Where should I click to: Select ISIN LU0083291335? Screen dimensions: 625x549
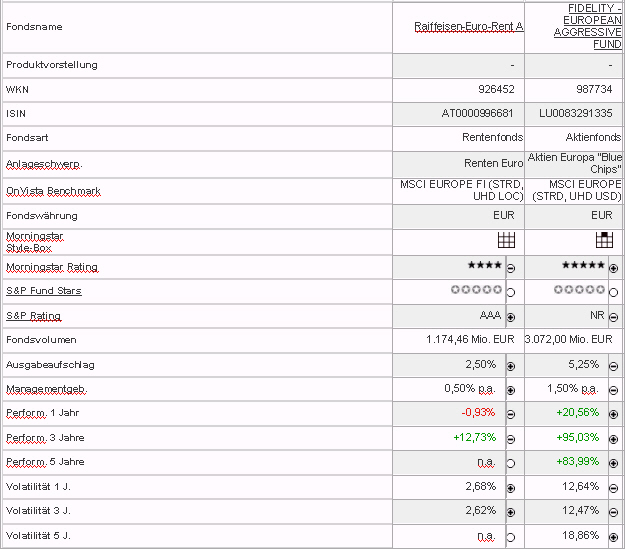point(576,113)
